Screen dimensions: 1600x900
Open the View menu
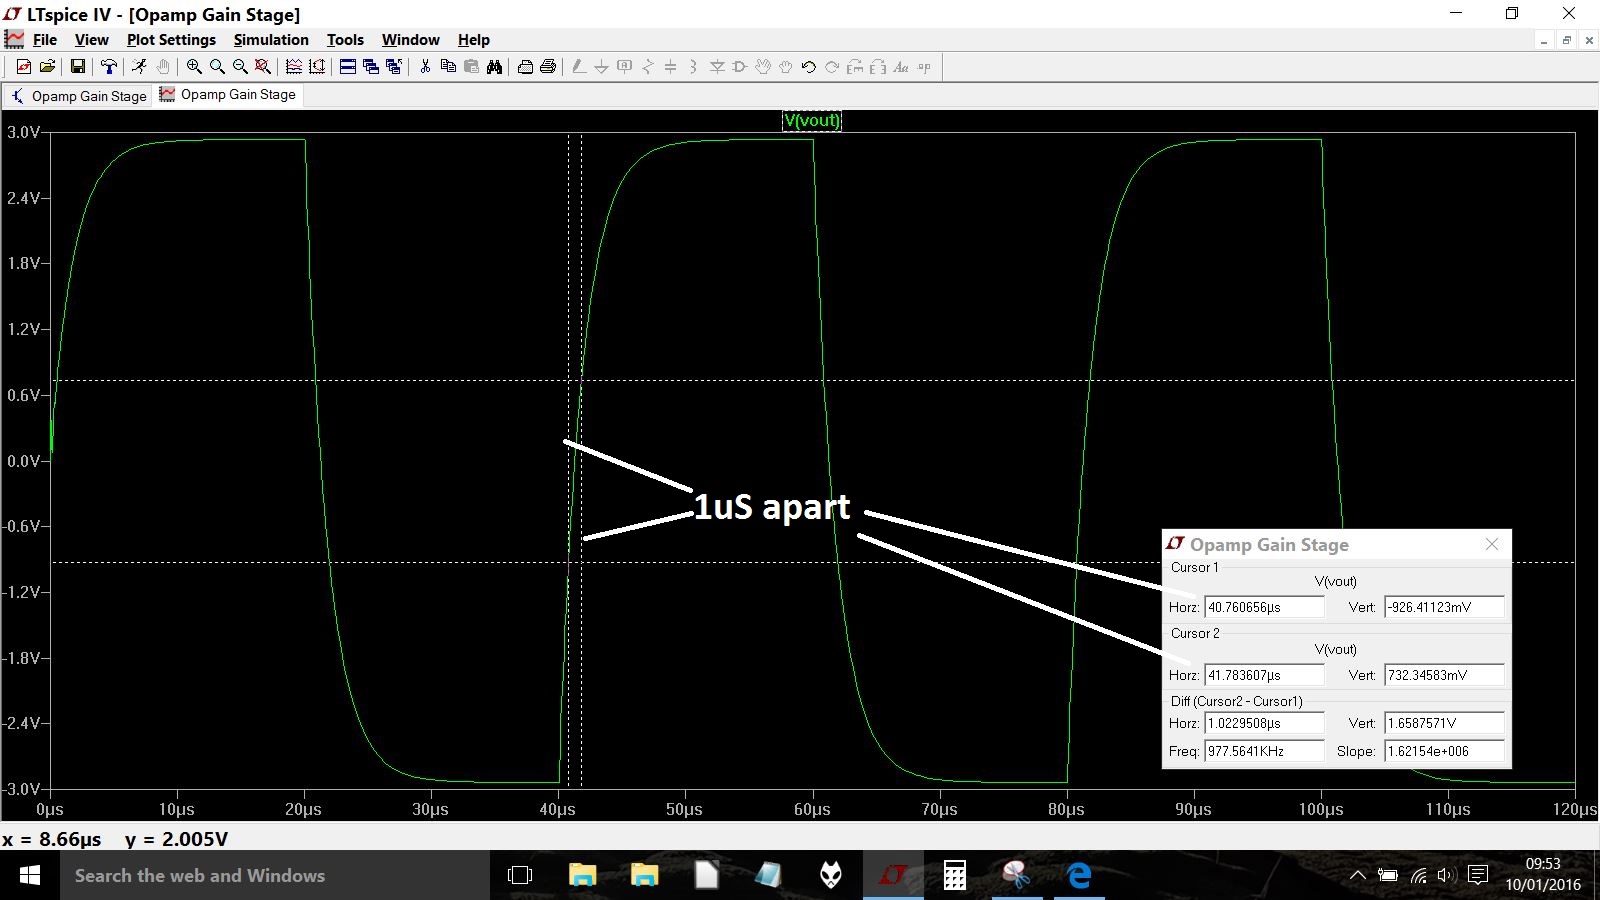91,40
